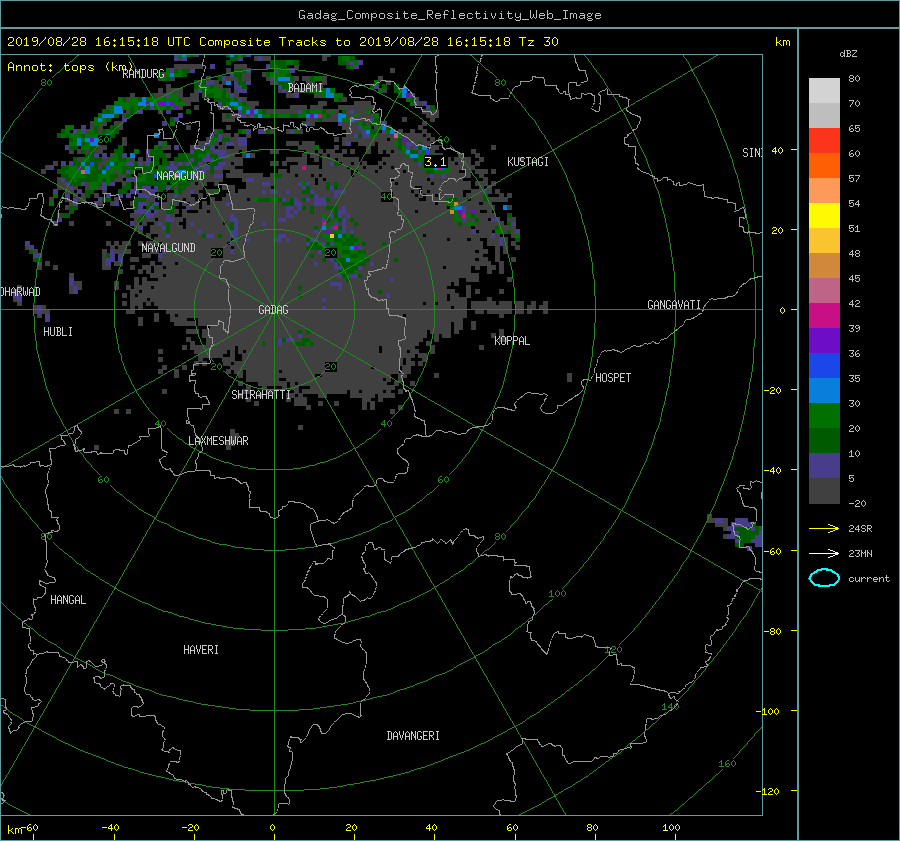Click the BADAMI town label
This screenshot has width=900, height=841.
(305, 88)
